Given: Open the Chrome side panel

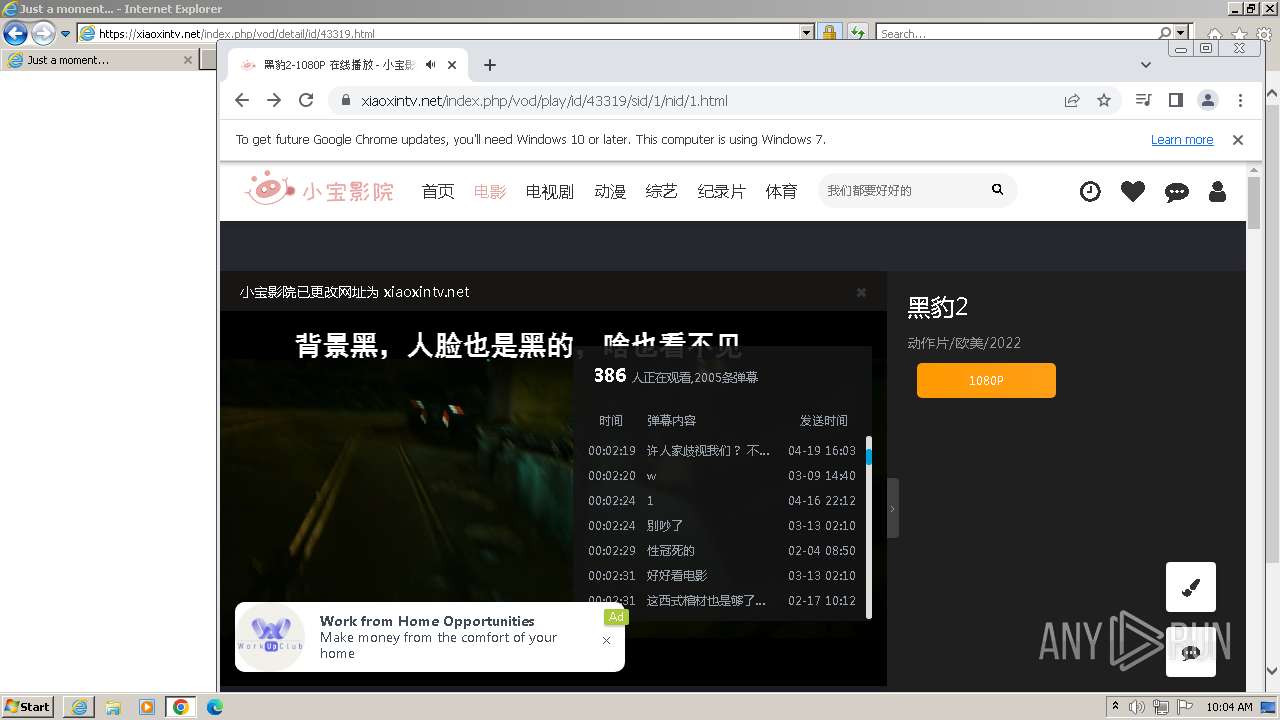Looking at the screenshot, I should click(x=1176, y=100).
